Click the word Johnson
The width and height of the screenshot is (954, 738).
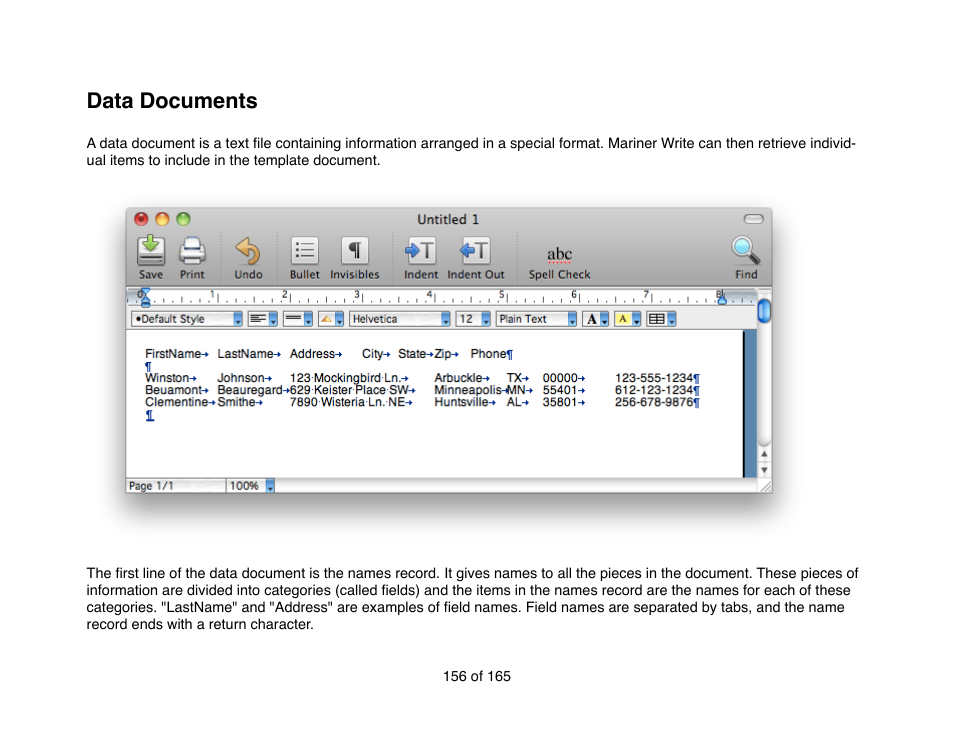tap(241, 378)
